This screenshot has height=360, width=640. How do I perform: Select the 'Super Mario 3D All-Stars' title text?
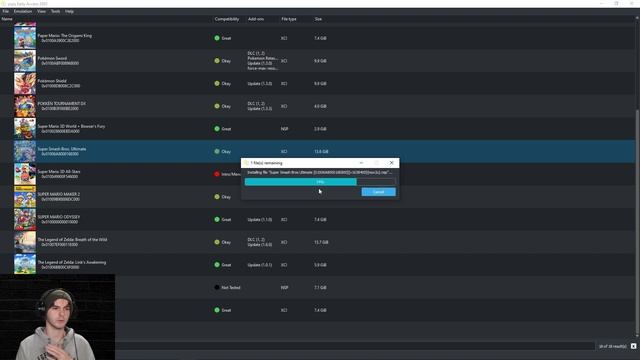click(59, 171)
